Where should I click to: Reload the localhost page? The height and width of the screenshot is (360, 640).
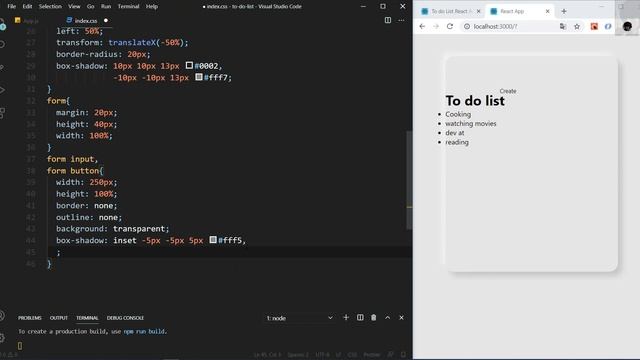coord(450,27)
